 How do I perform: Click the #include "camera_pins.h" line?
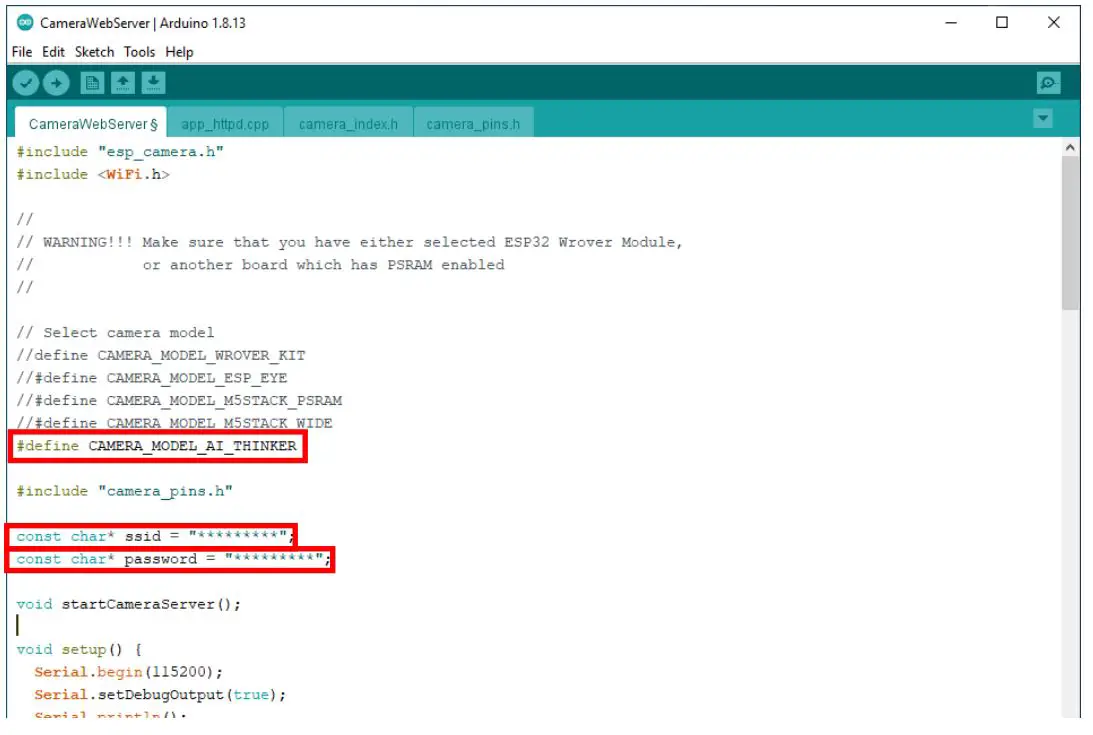(x=124, y=491)
